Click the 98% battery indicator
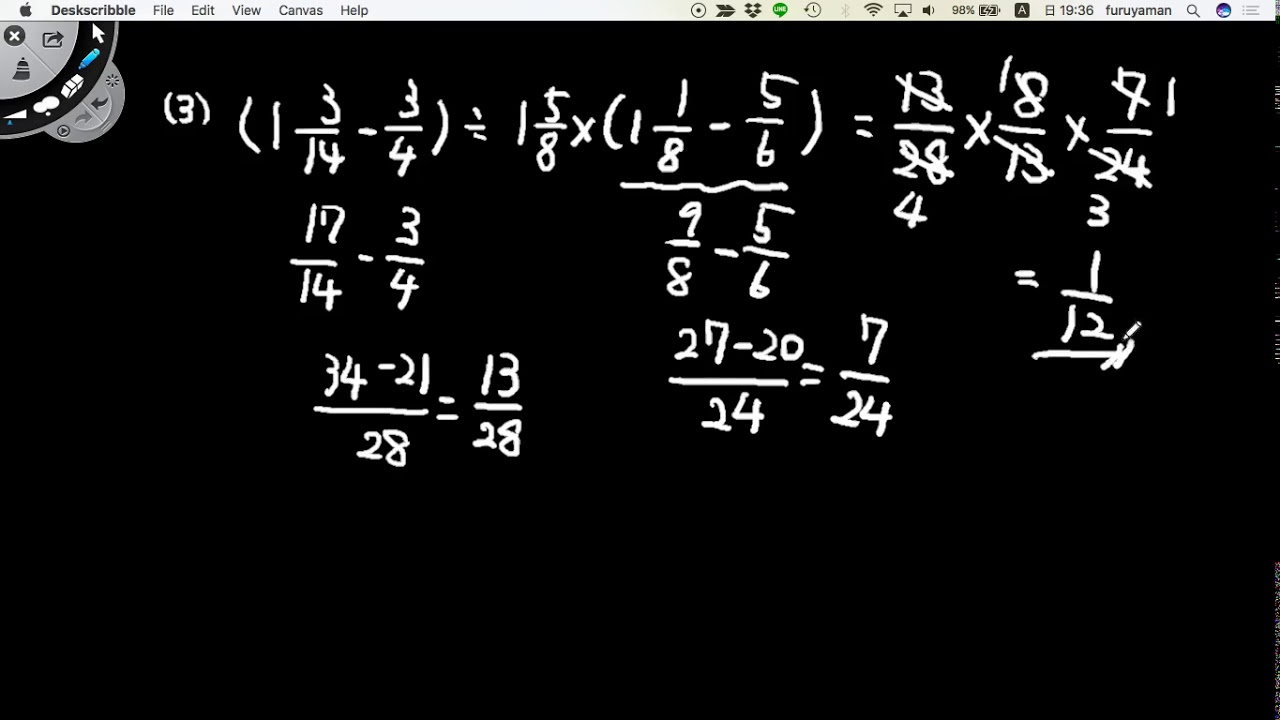This screenshot has width=1280, height=720. click(x=975, y=10)
